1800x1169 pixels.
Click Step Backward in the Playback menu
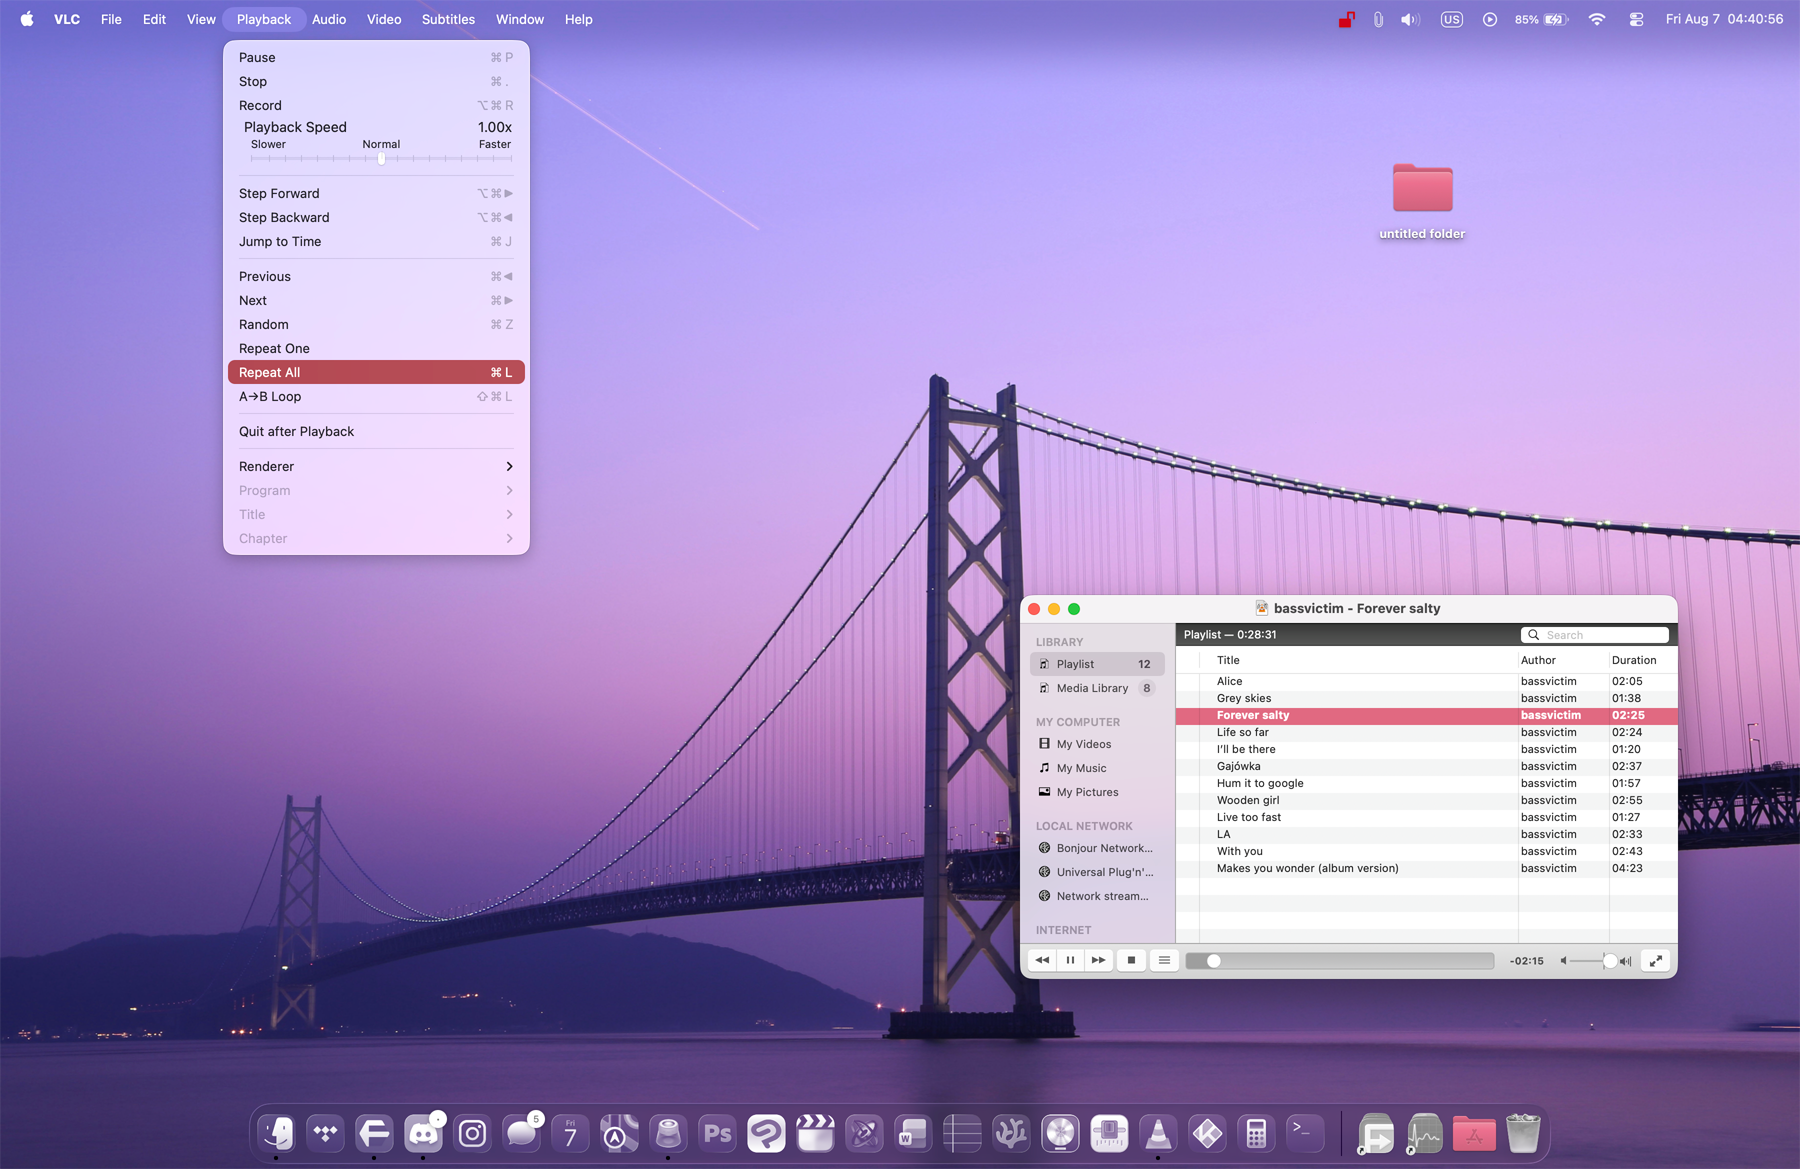click(376, 217)
